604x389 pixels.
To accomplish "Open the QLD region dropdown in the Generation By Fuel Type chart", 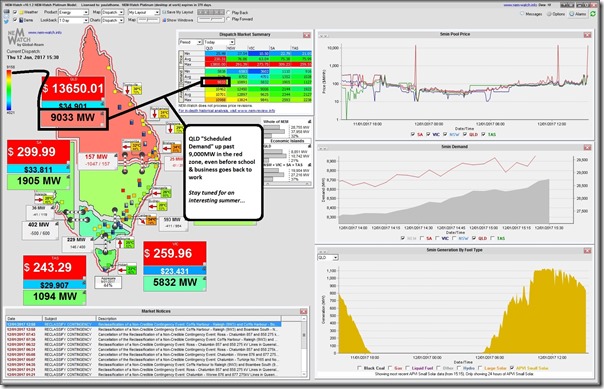I will click(x=328, y=257).
